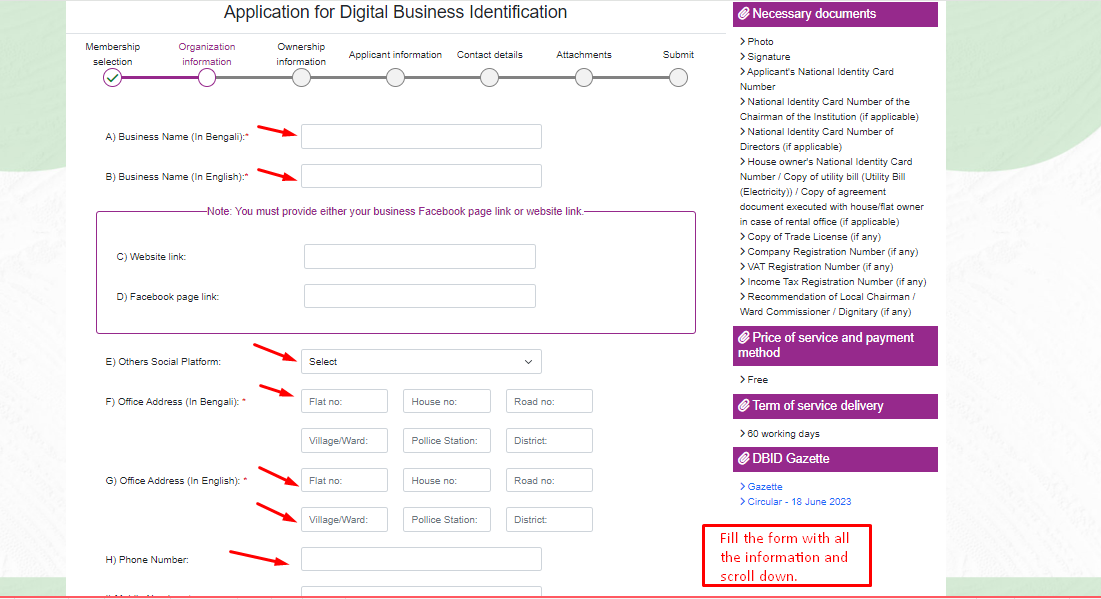Focus the Business Name (In Bengali) field
This screenshot has width=1101, height=599.
tap(421, 136)
